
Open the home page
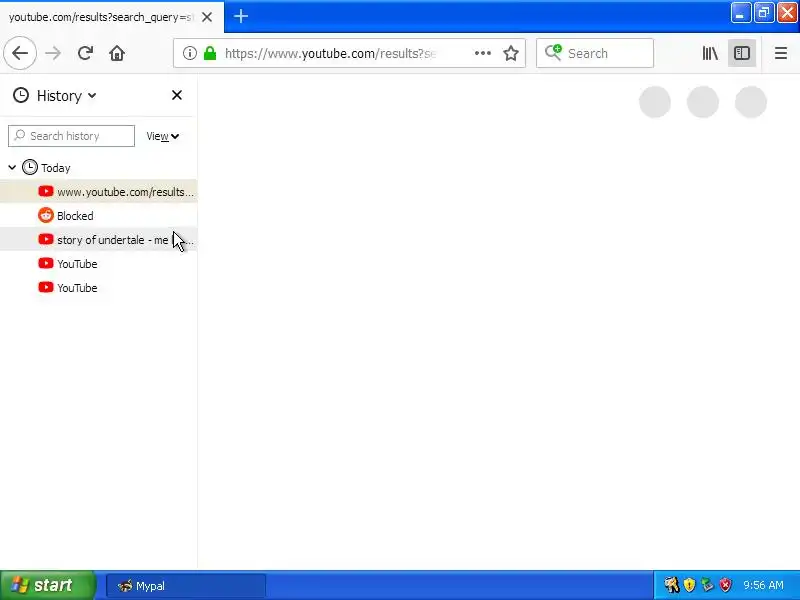(117, 53)
